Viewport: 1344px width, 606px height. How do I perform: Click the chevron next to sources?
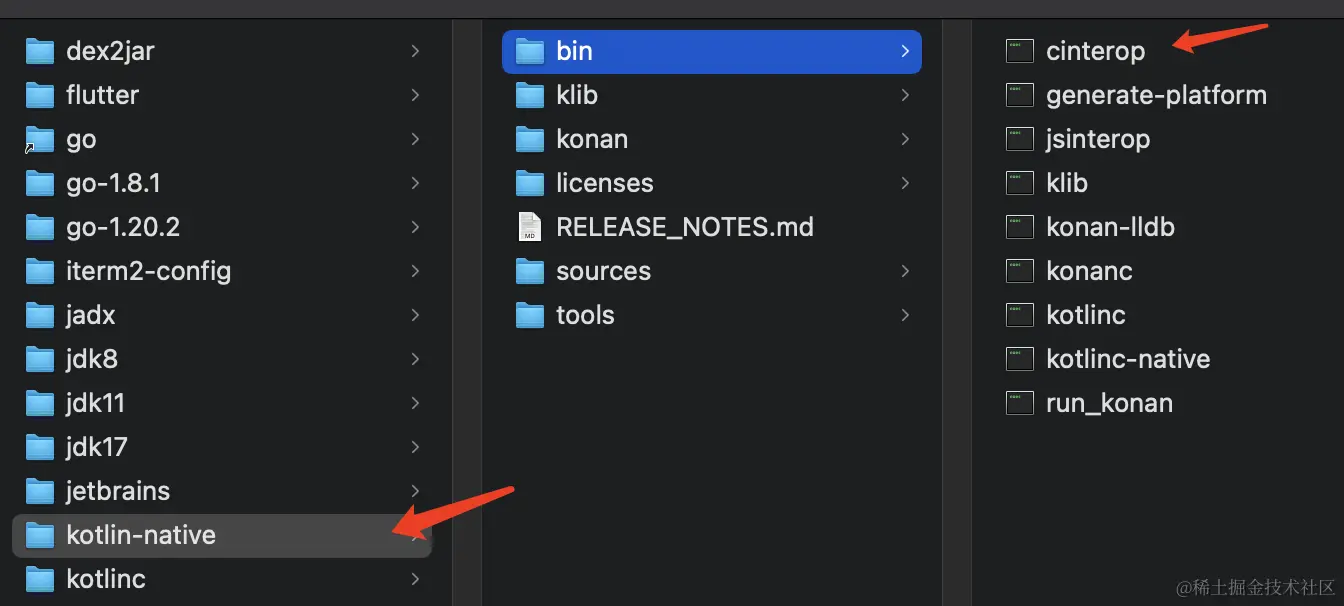[905, 271]
